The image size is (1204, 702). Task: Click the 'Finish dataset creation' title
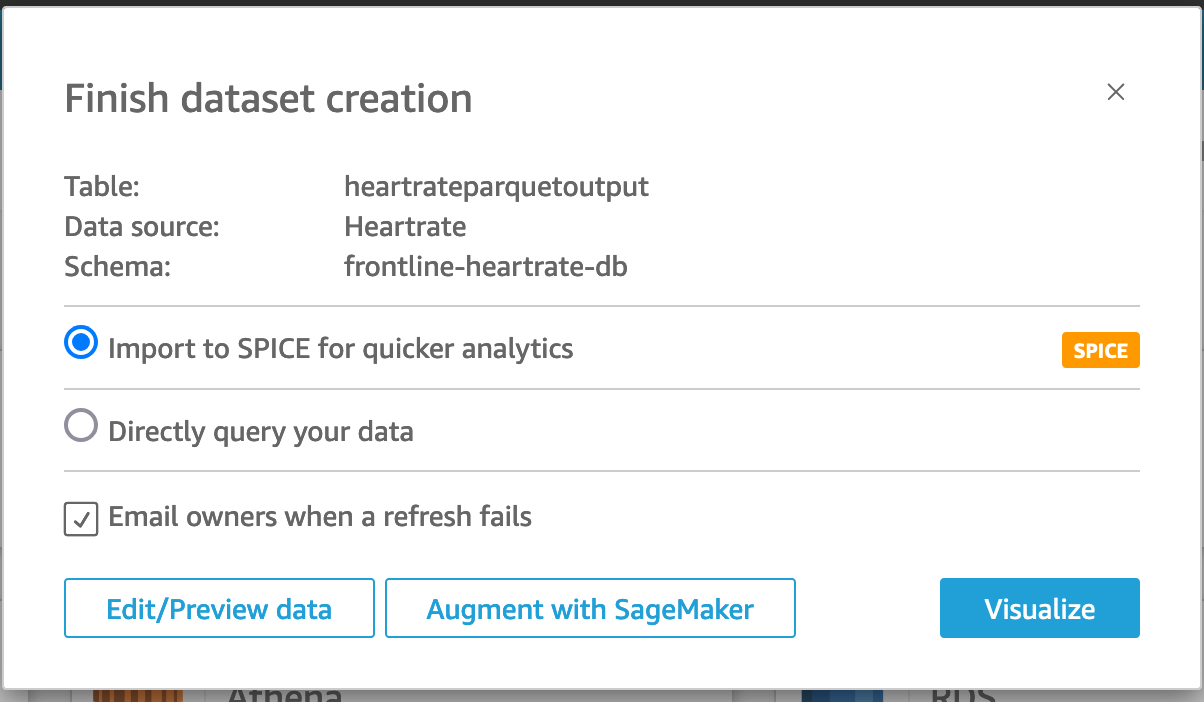[268, 99]
